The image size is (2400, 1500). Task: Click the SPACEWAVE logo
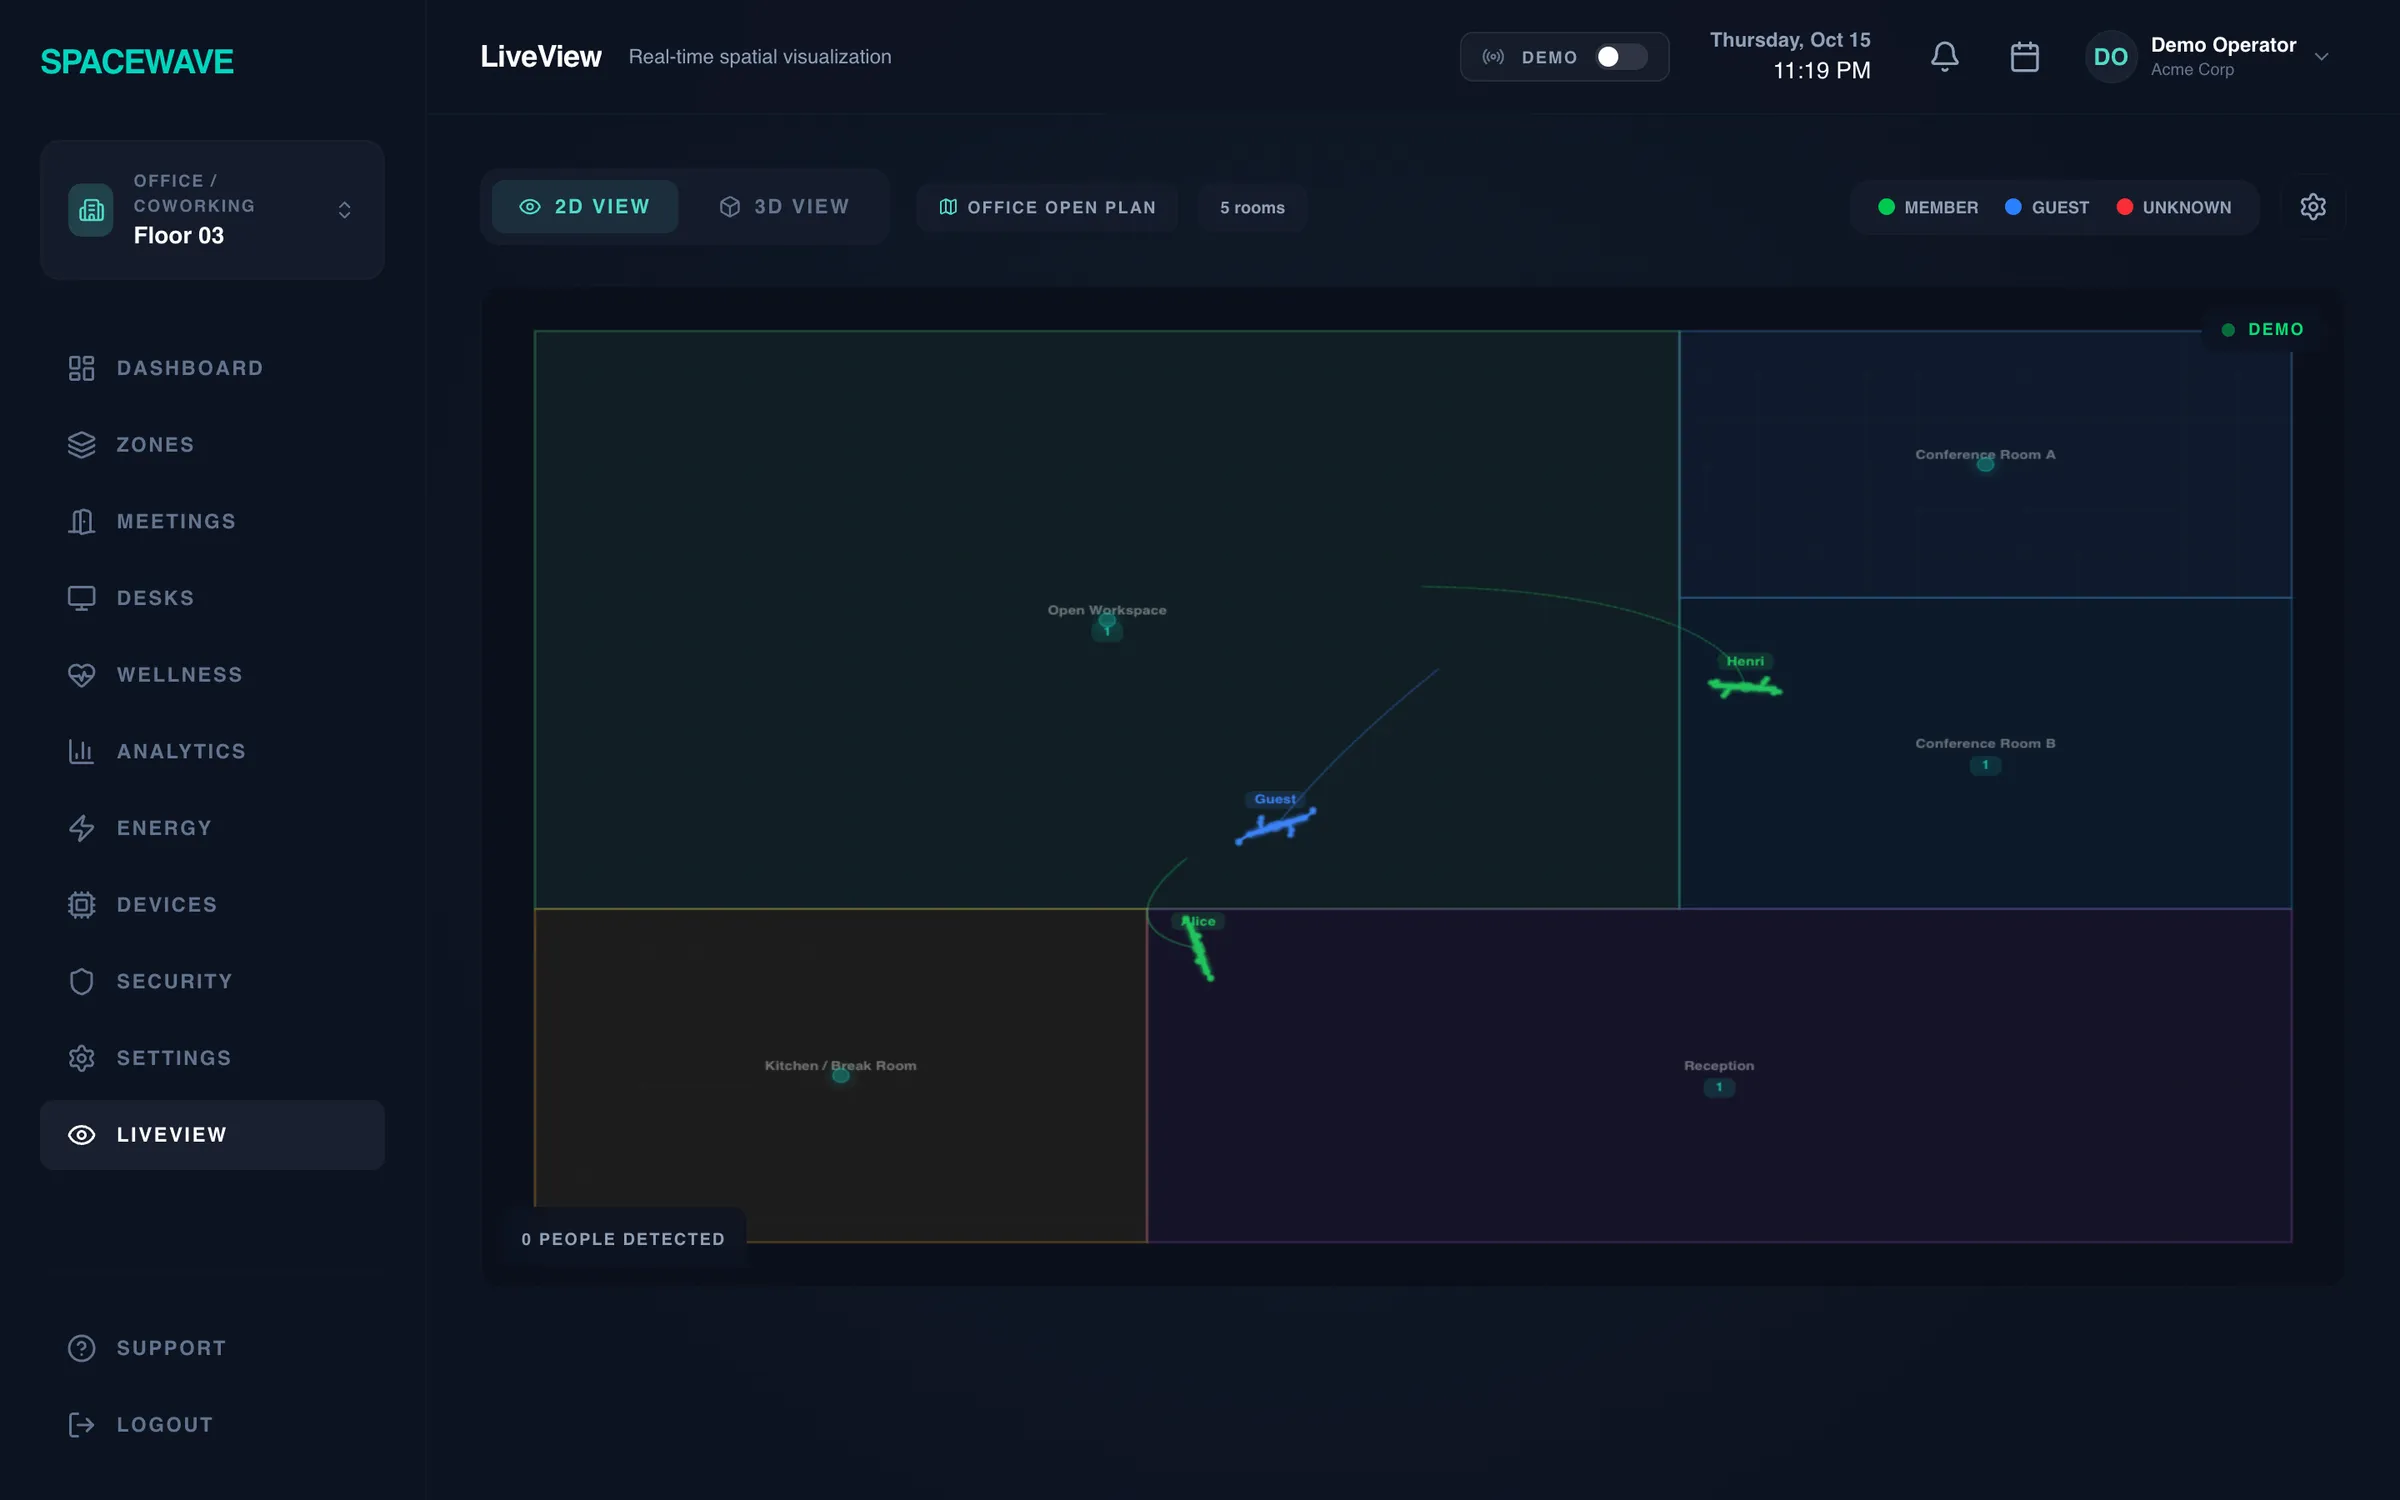click(137, 62)
